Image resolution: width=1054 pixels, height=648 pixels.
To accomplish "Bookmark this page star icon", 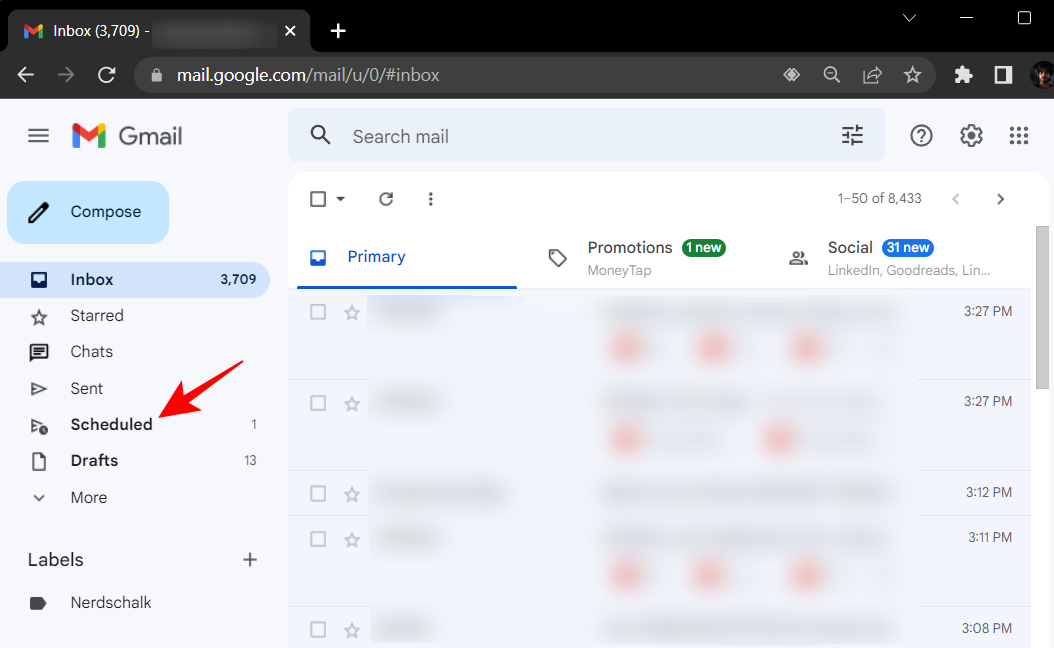I will [x=912, y=75].
